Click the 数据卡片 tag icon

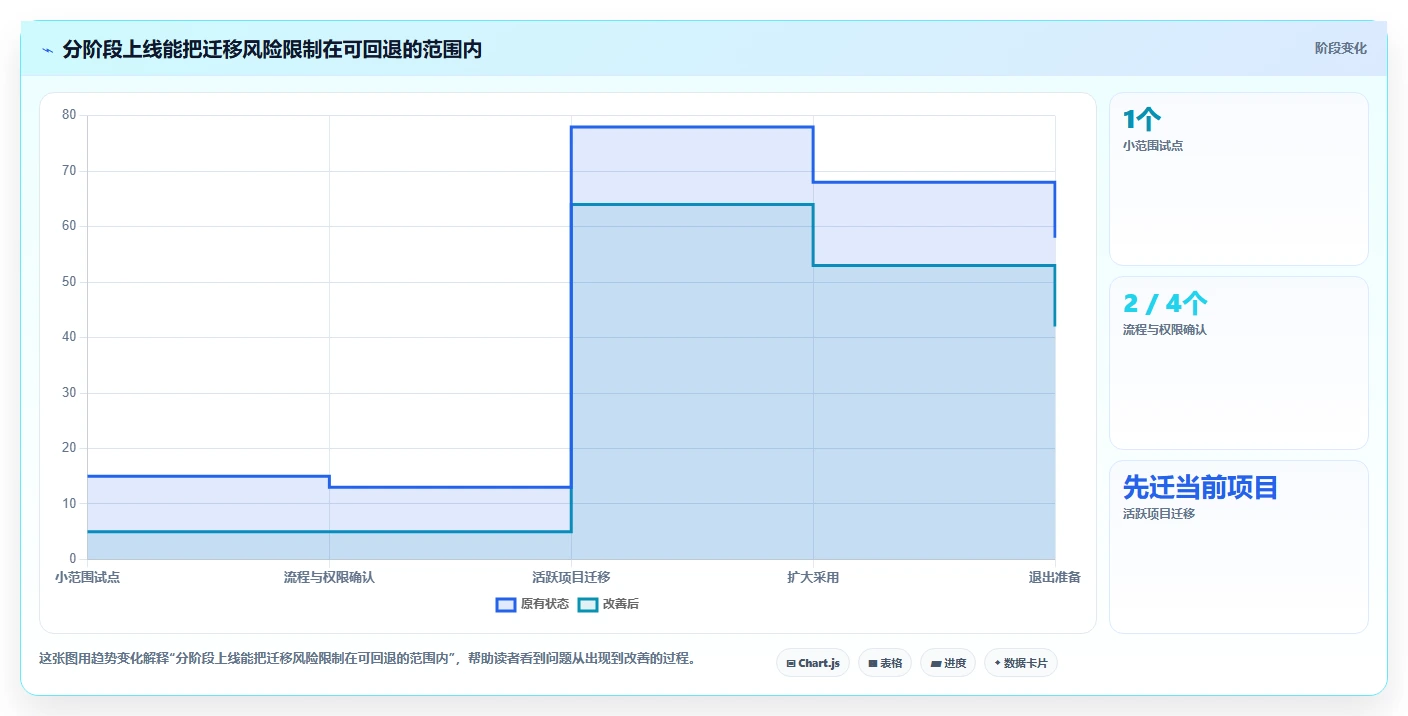point(997,663)
